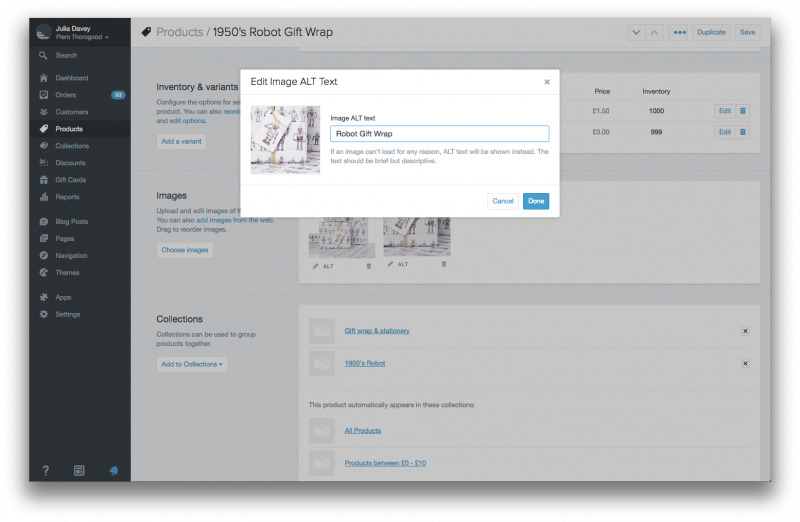Click the Reports bar chart icon

[x=44, y=196]
